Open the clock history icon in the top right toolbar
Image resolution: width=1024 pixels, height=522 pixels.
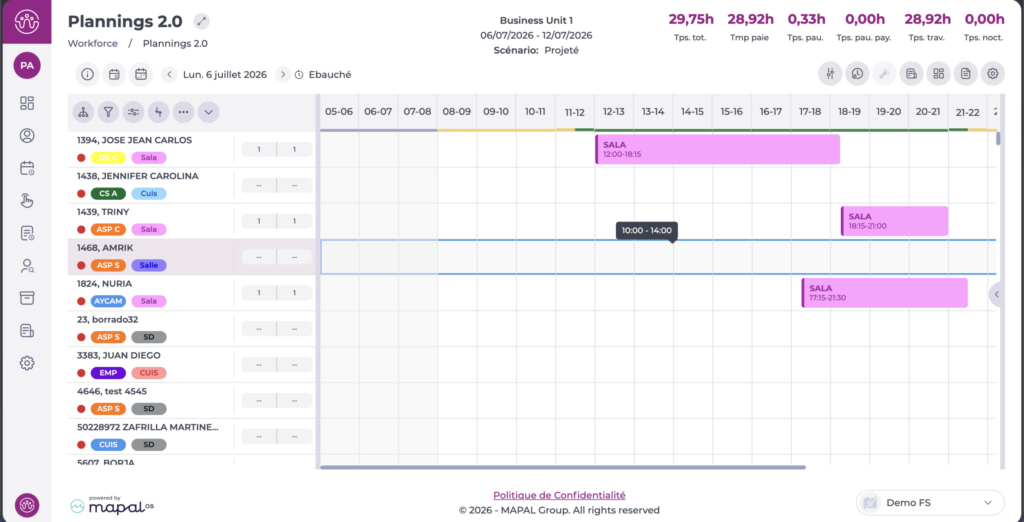click(857, 74)
